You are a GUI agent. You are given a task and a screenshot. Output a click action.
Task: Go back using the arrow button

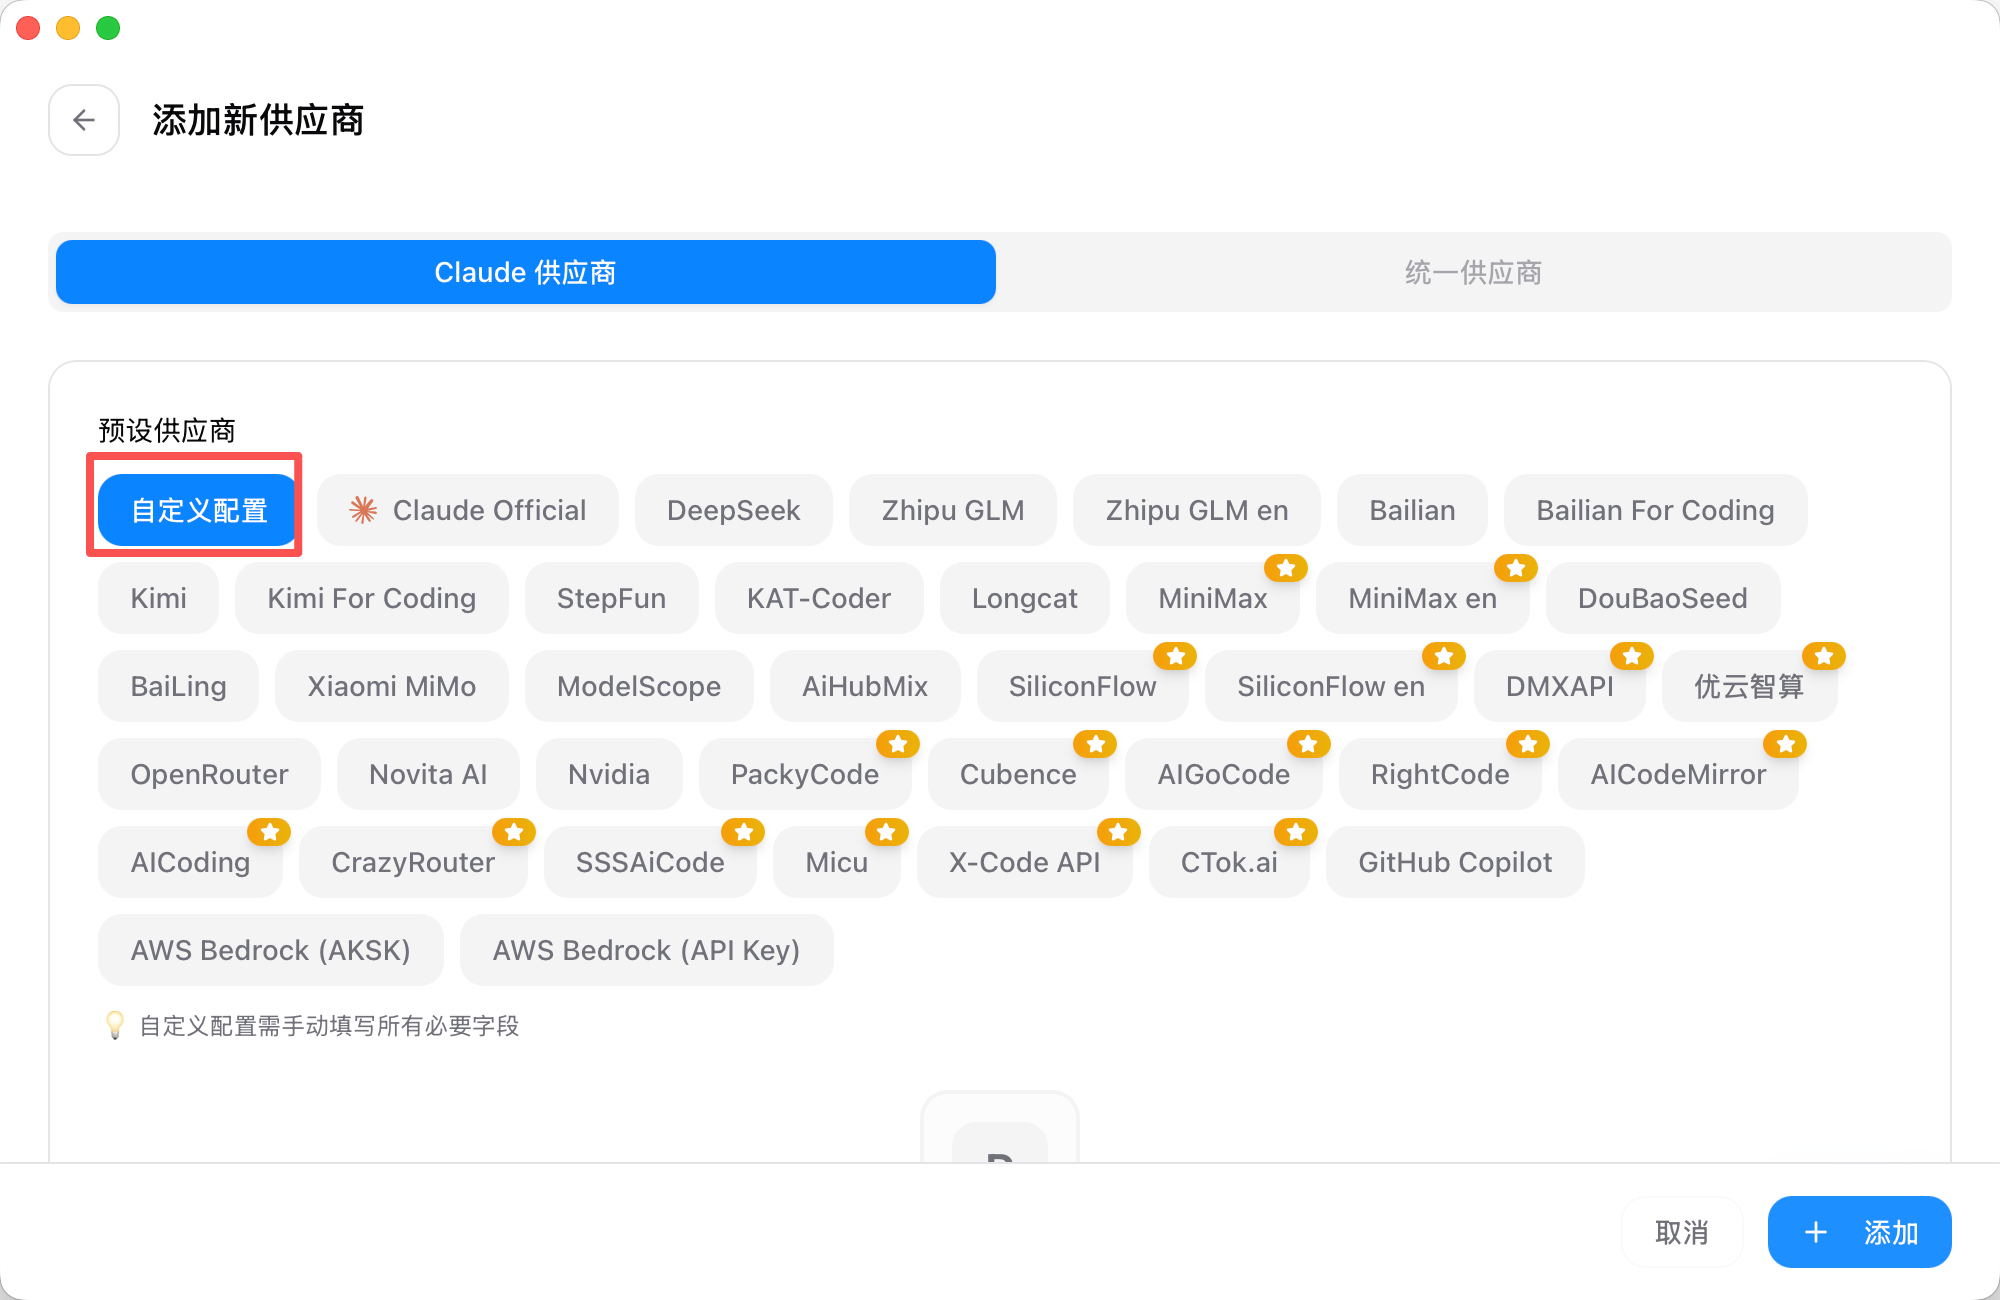pos(84,120)
